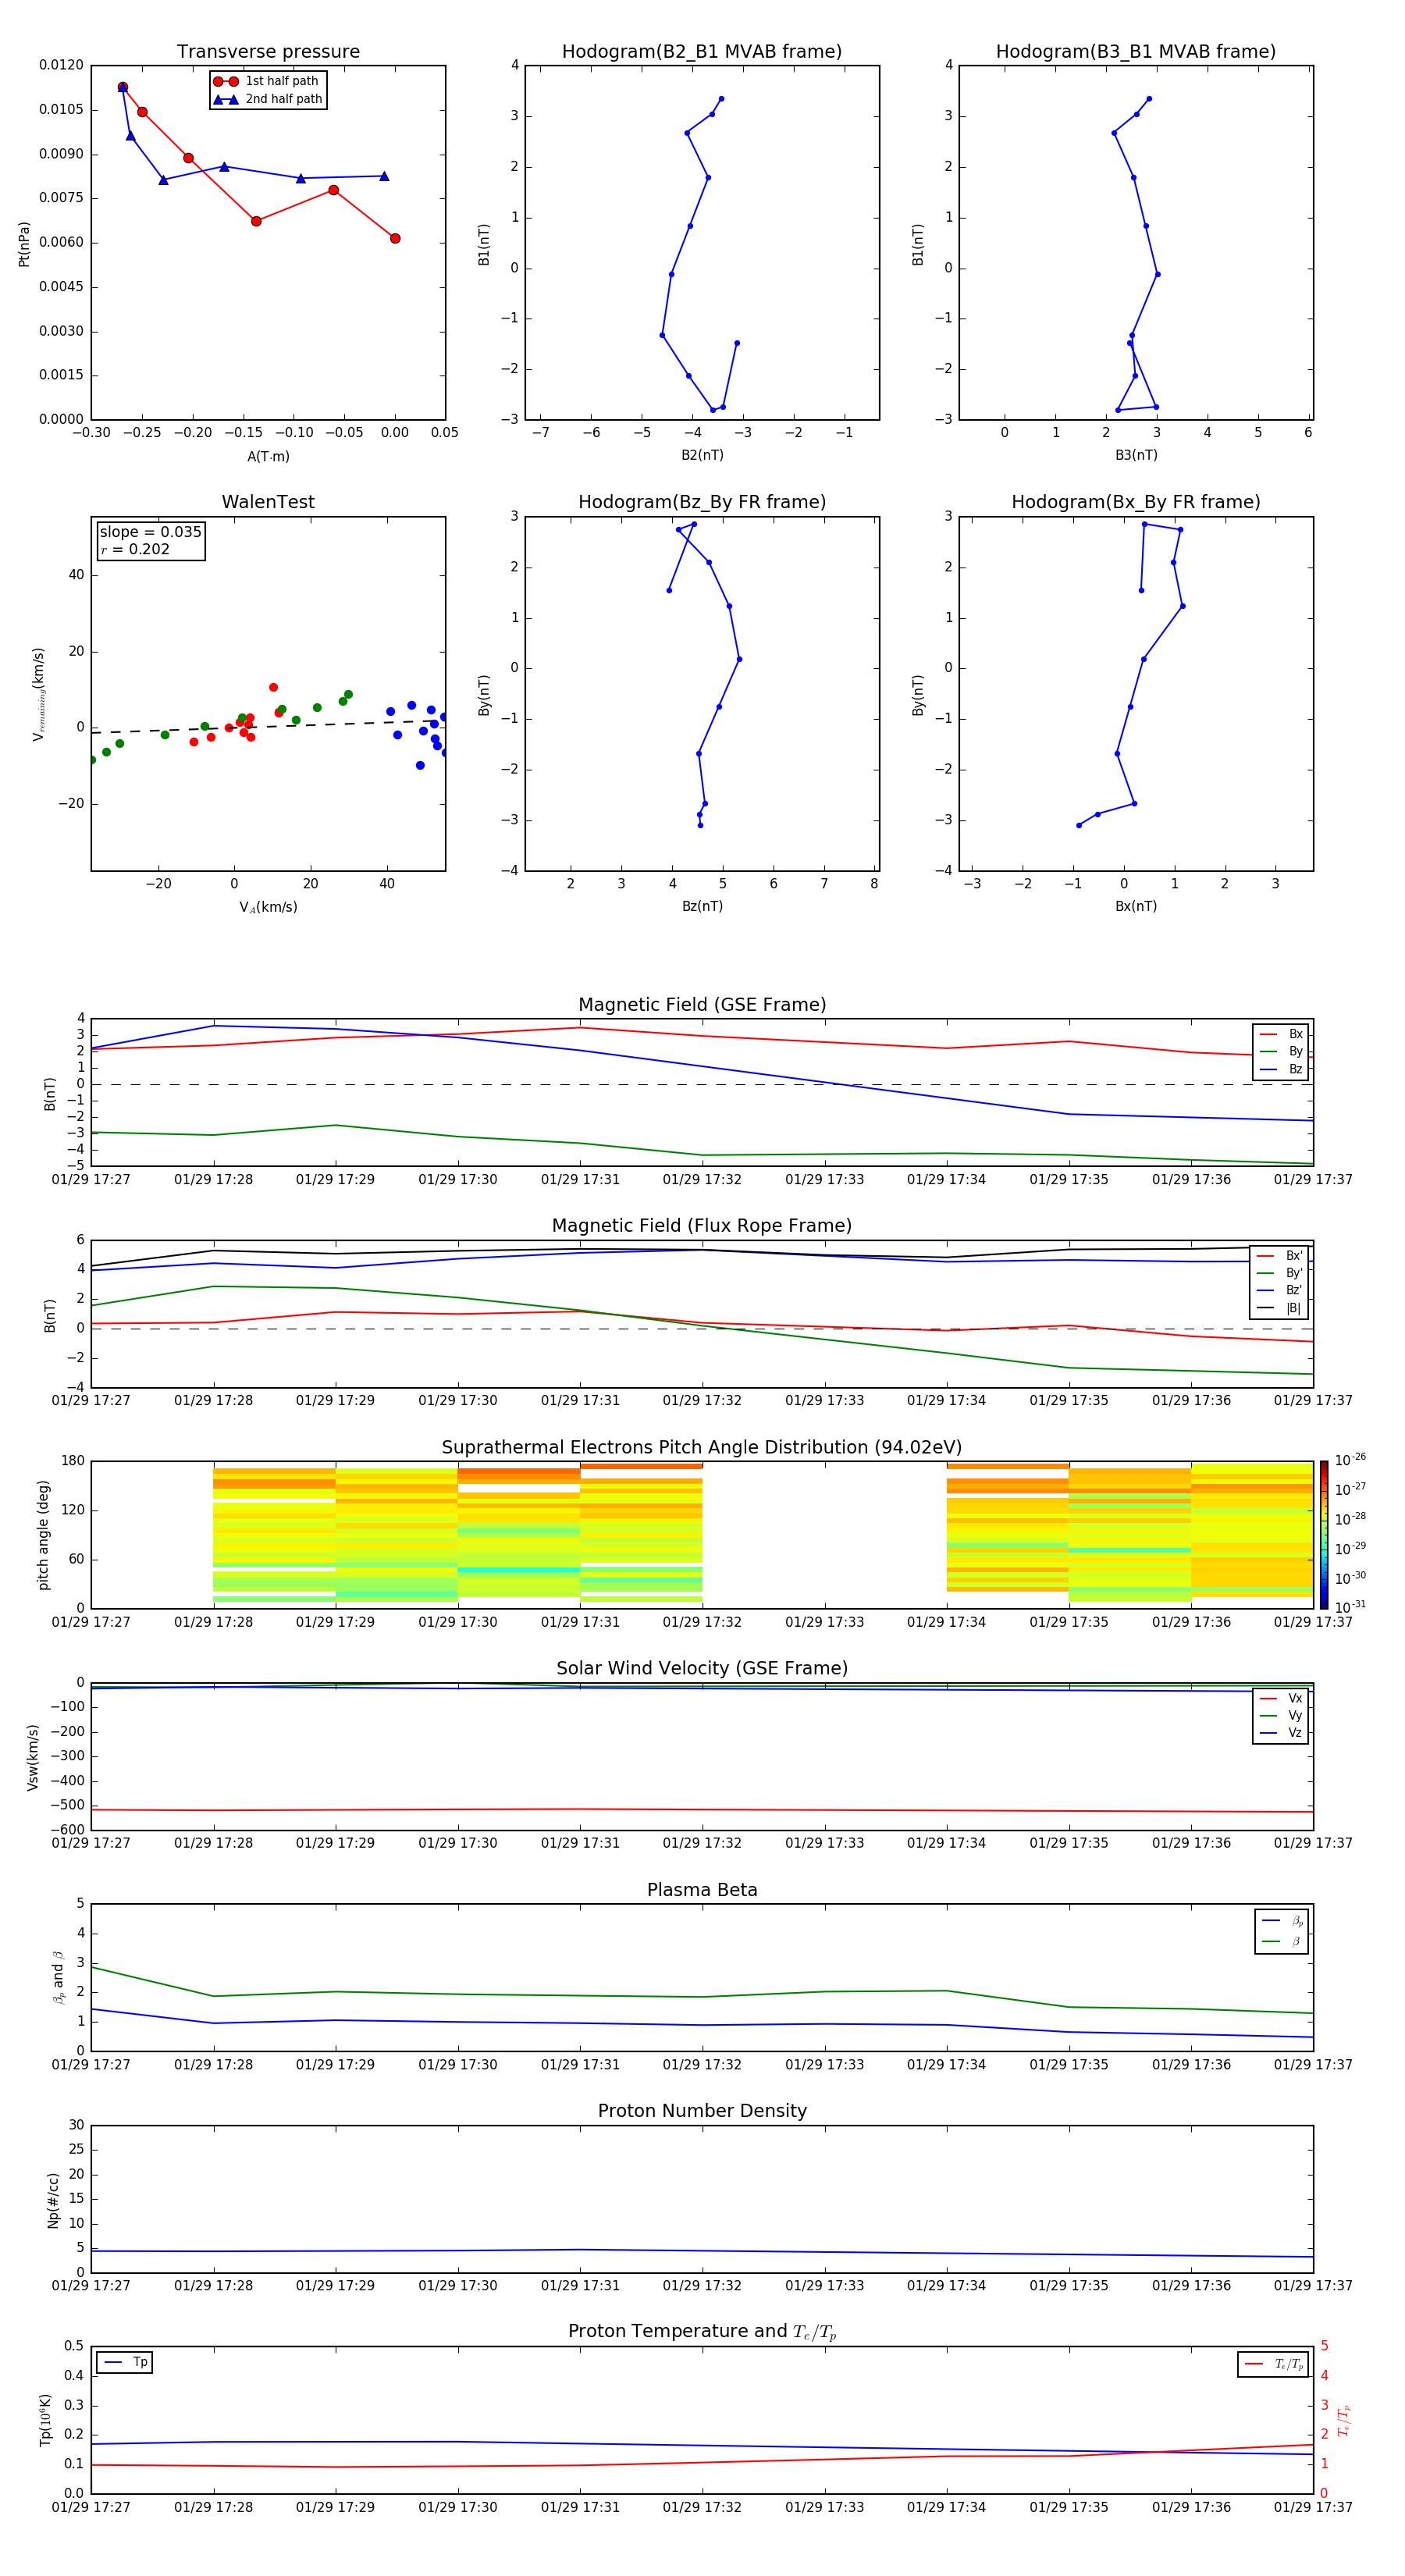Click the 'Hodogram(B3_B1 MVAB frame)' title
1405x2576 pixels.
[1136, 52]
